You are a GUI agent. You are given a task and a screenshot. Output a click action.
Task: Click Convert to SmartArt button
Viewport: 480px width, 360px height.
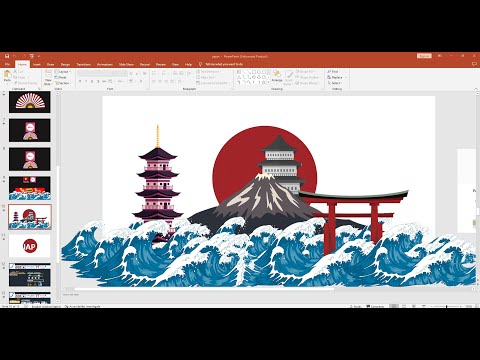(x=214, y=83)
